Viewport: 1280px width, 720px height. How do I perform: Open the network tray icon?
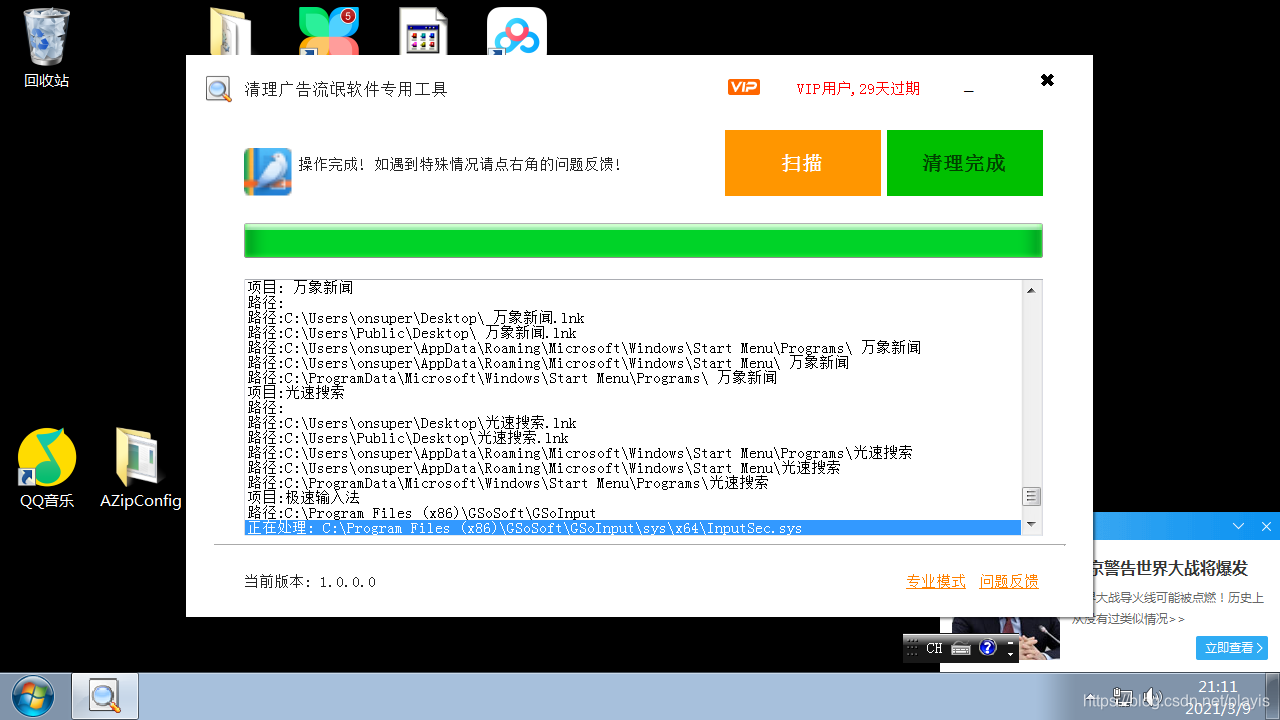tap(1123, 696)
